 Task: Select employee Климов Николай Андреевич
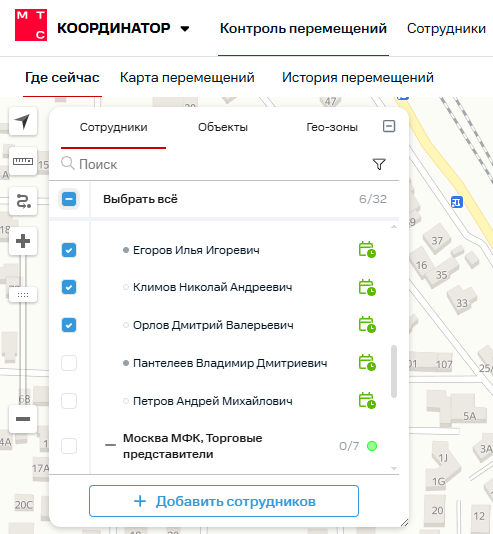coord(212,287)
